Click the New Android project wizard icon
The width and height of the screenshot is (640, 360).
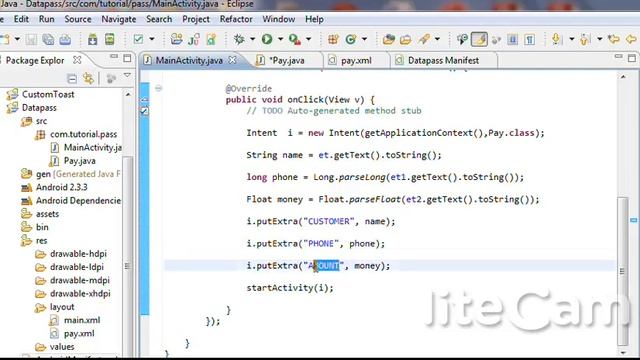(x=176, y=40)
